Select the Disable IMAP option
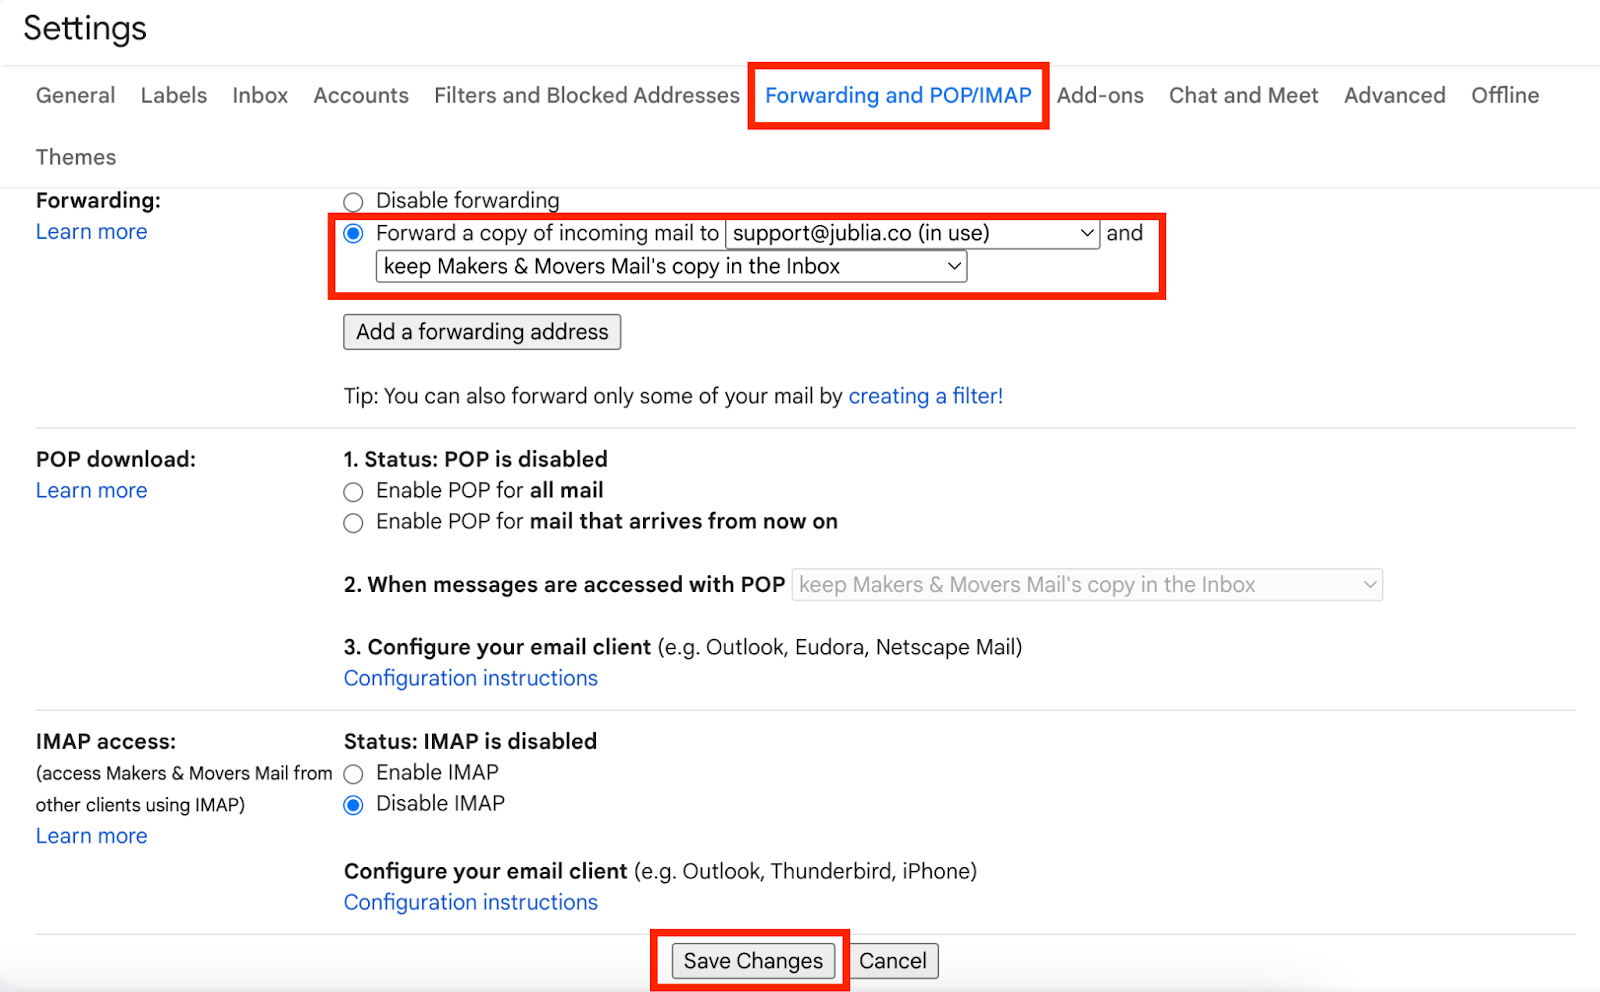 353,804
